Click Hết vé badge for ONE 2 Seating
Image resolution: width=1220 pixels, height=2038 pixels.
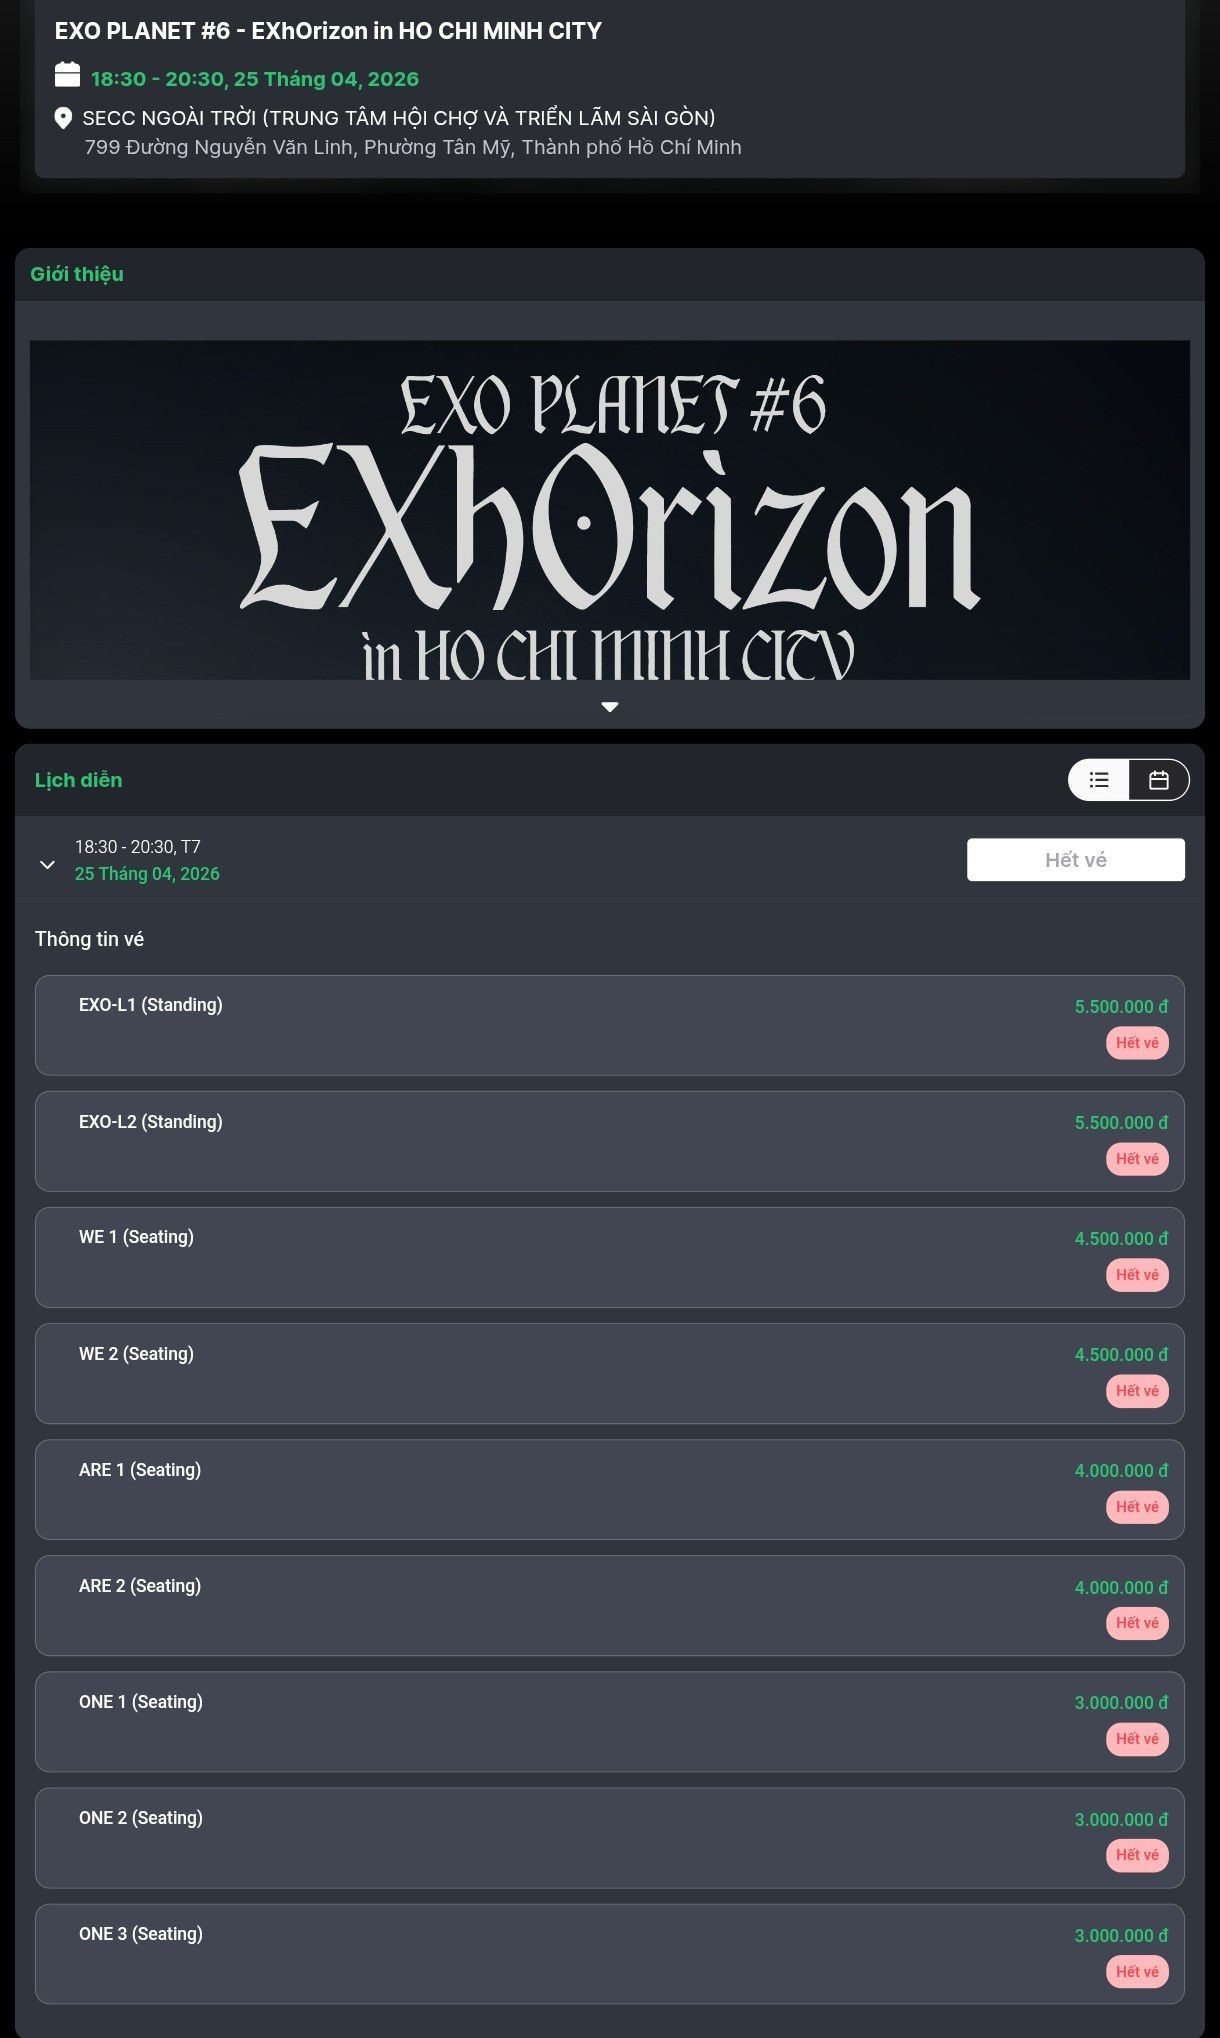[x=1137, y=1855]
